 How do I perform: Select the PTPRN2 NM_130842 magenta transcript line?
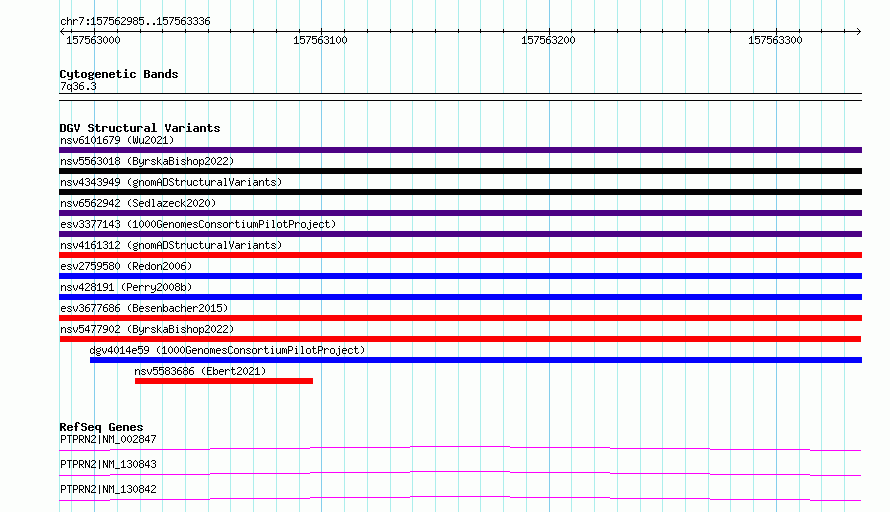click(x=460, y=498)
